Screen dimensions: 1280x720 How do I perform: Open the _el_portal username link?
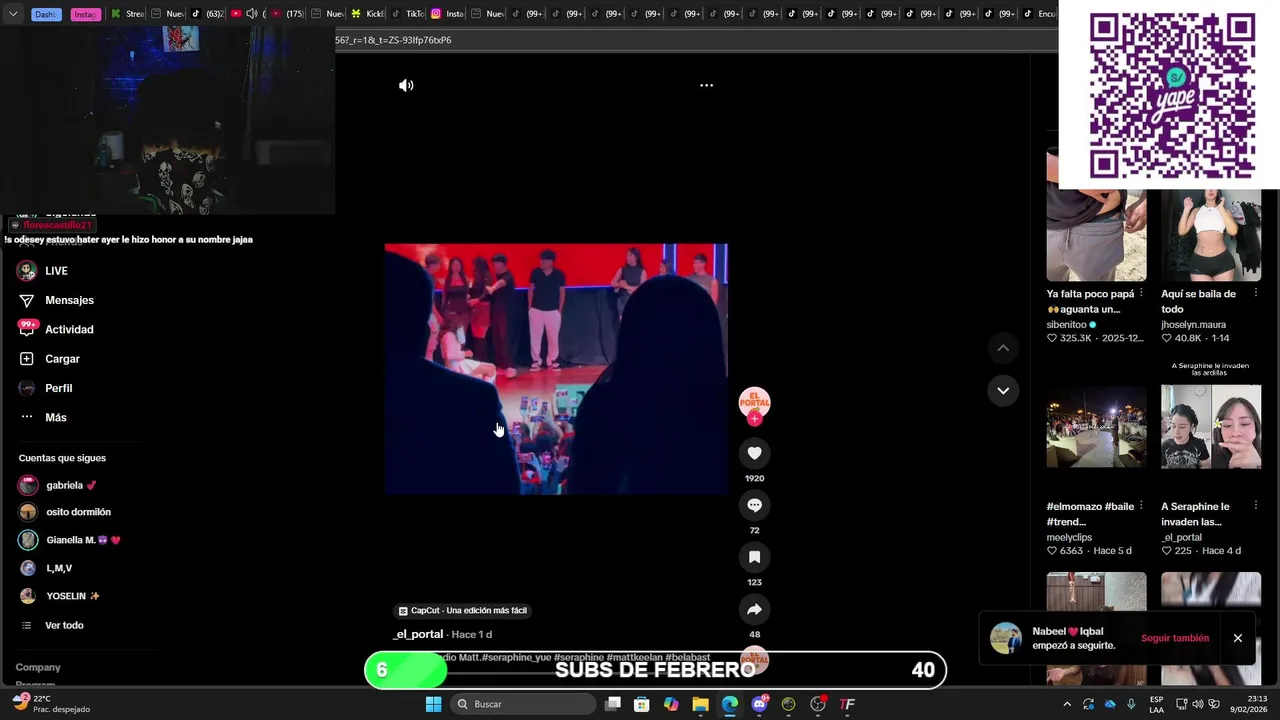[418, 634]
